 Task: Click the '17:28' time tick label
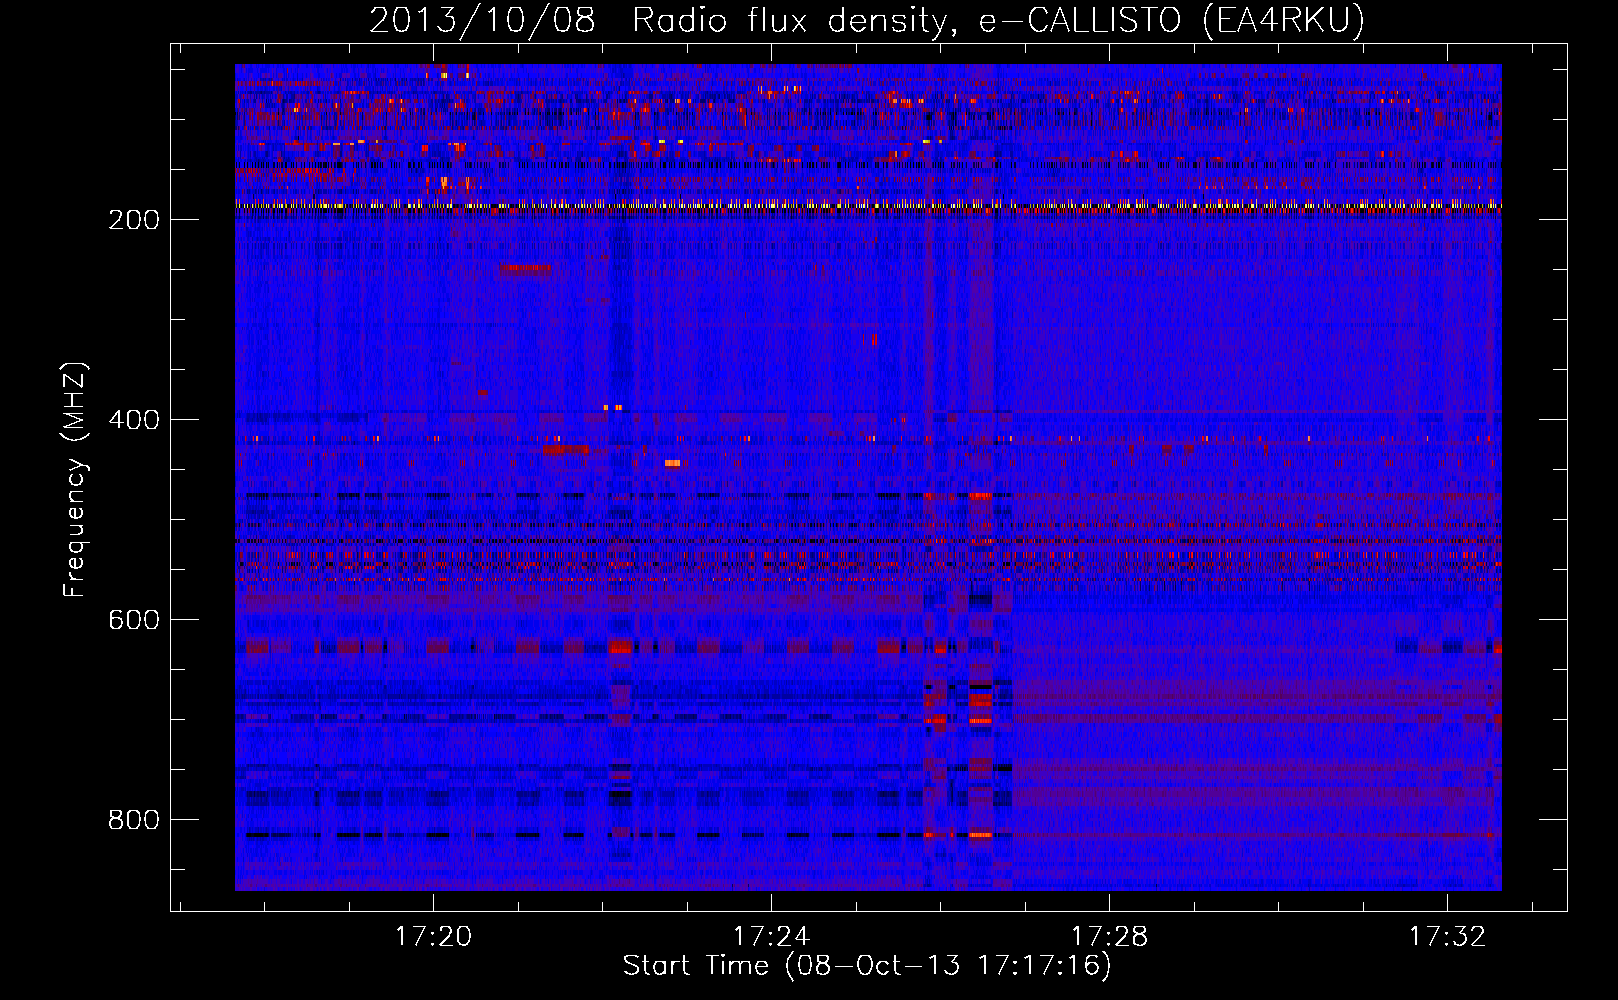point(1109,937)
